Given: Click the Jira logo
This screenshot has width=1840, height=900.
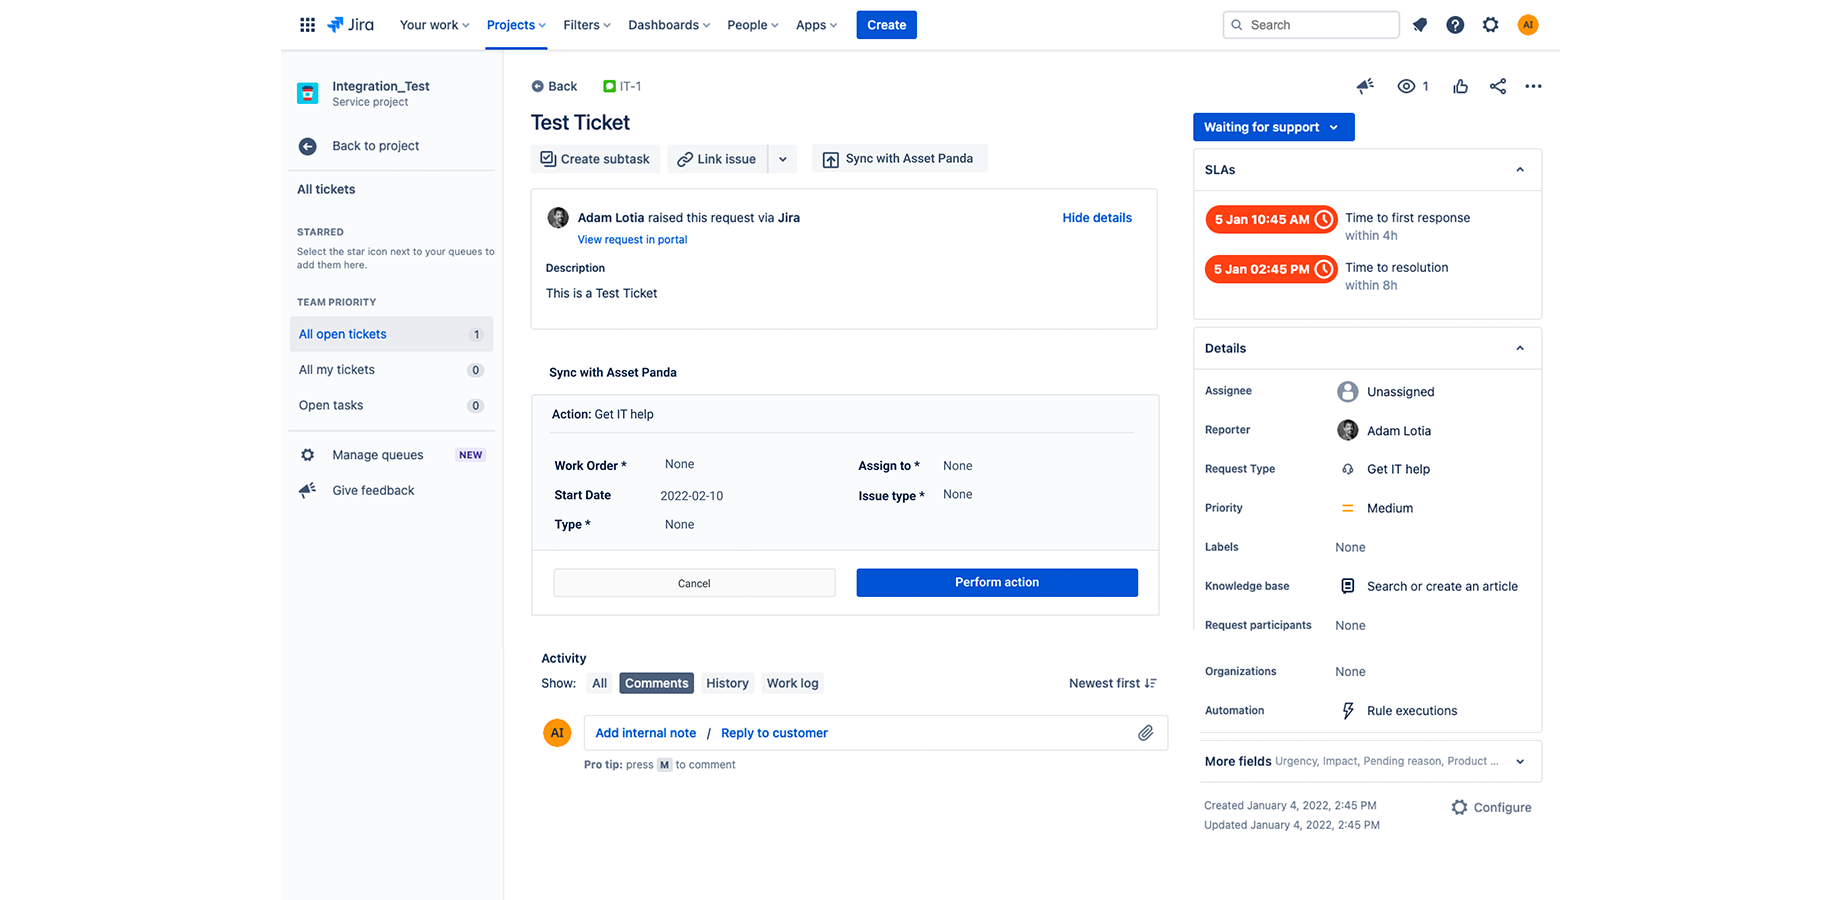Looking at the screenshot, I should click(x=350, y=25).
